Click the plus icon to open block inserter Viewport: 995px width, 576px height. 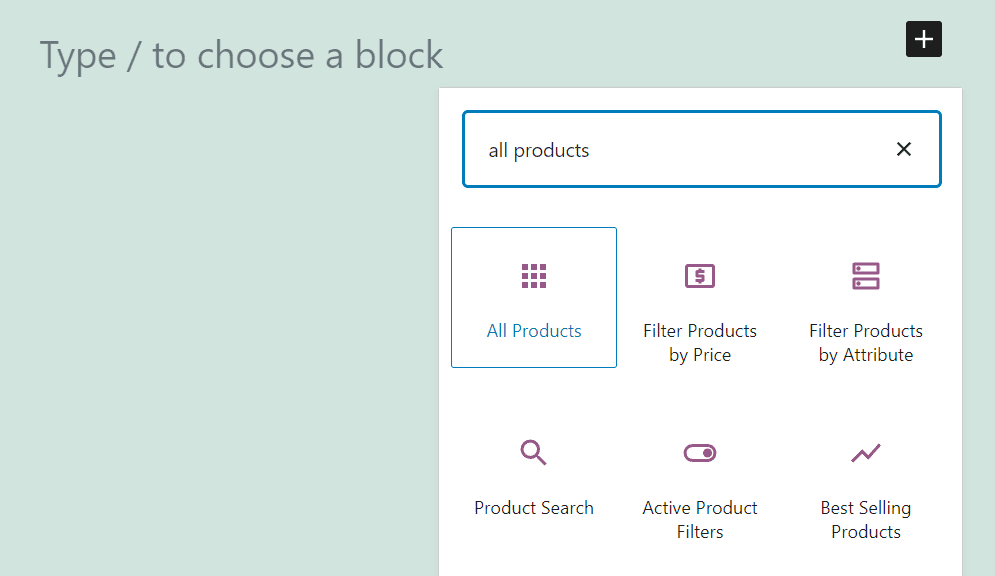coord(923,39)
